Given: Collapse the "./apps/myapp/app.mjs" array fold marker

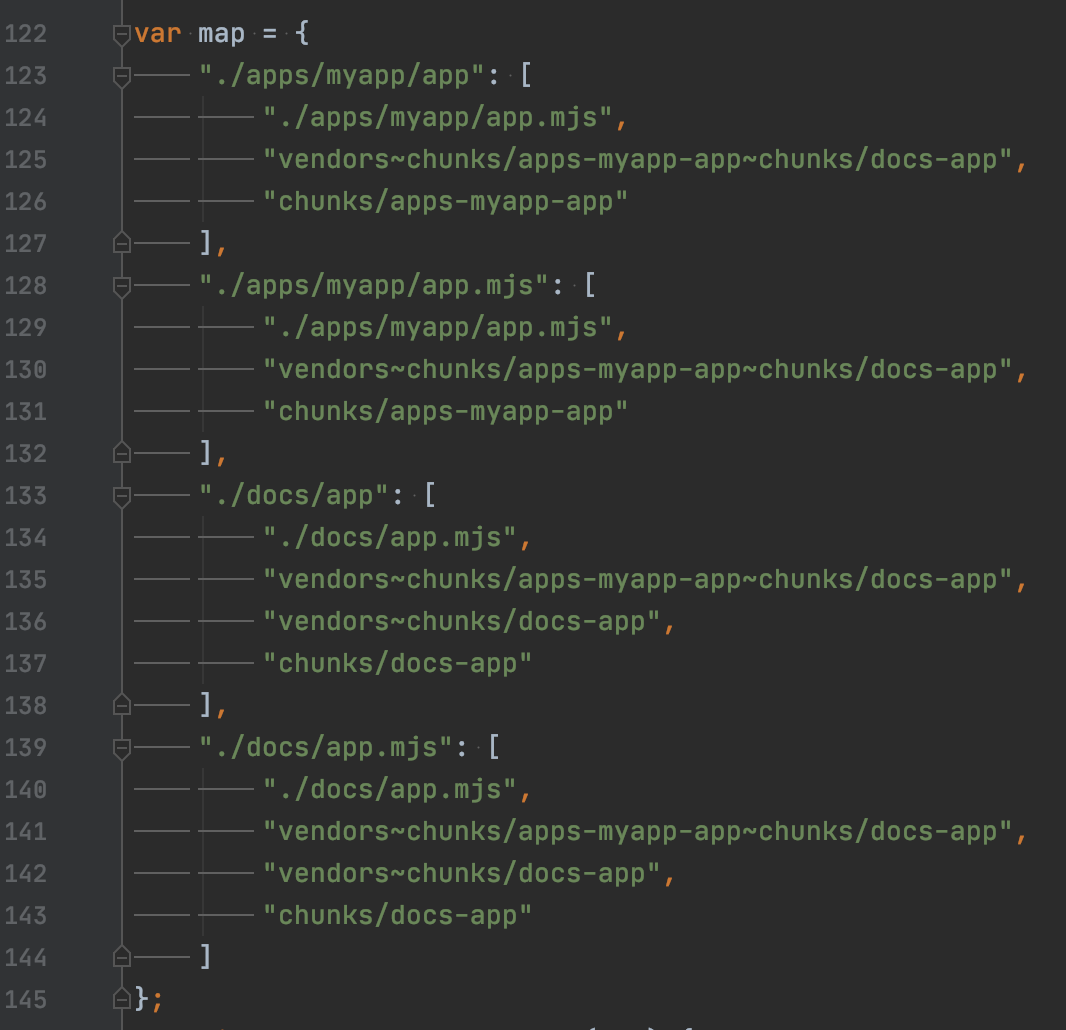Looking at the screenshot, I should coord(122,287).
